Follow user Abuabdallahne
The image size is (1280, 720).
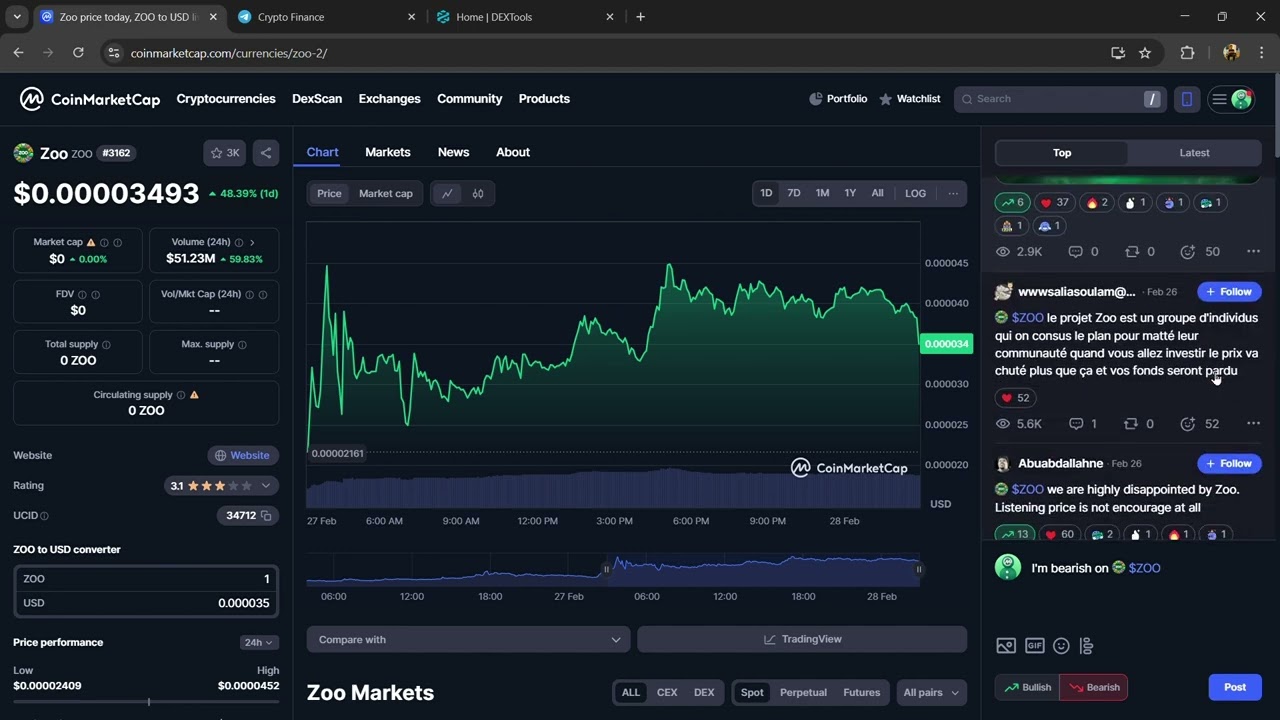1229,464
